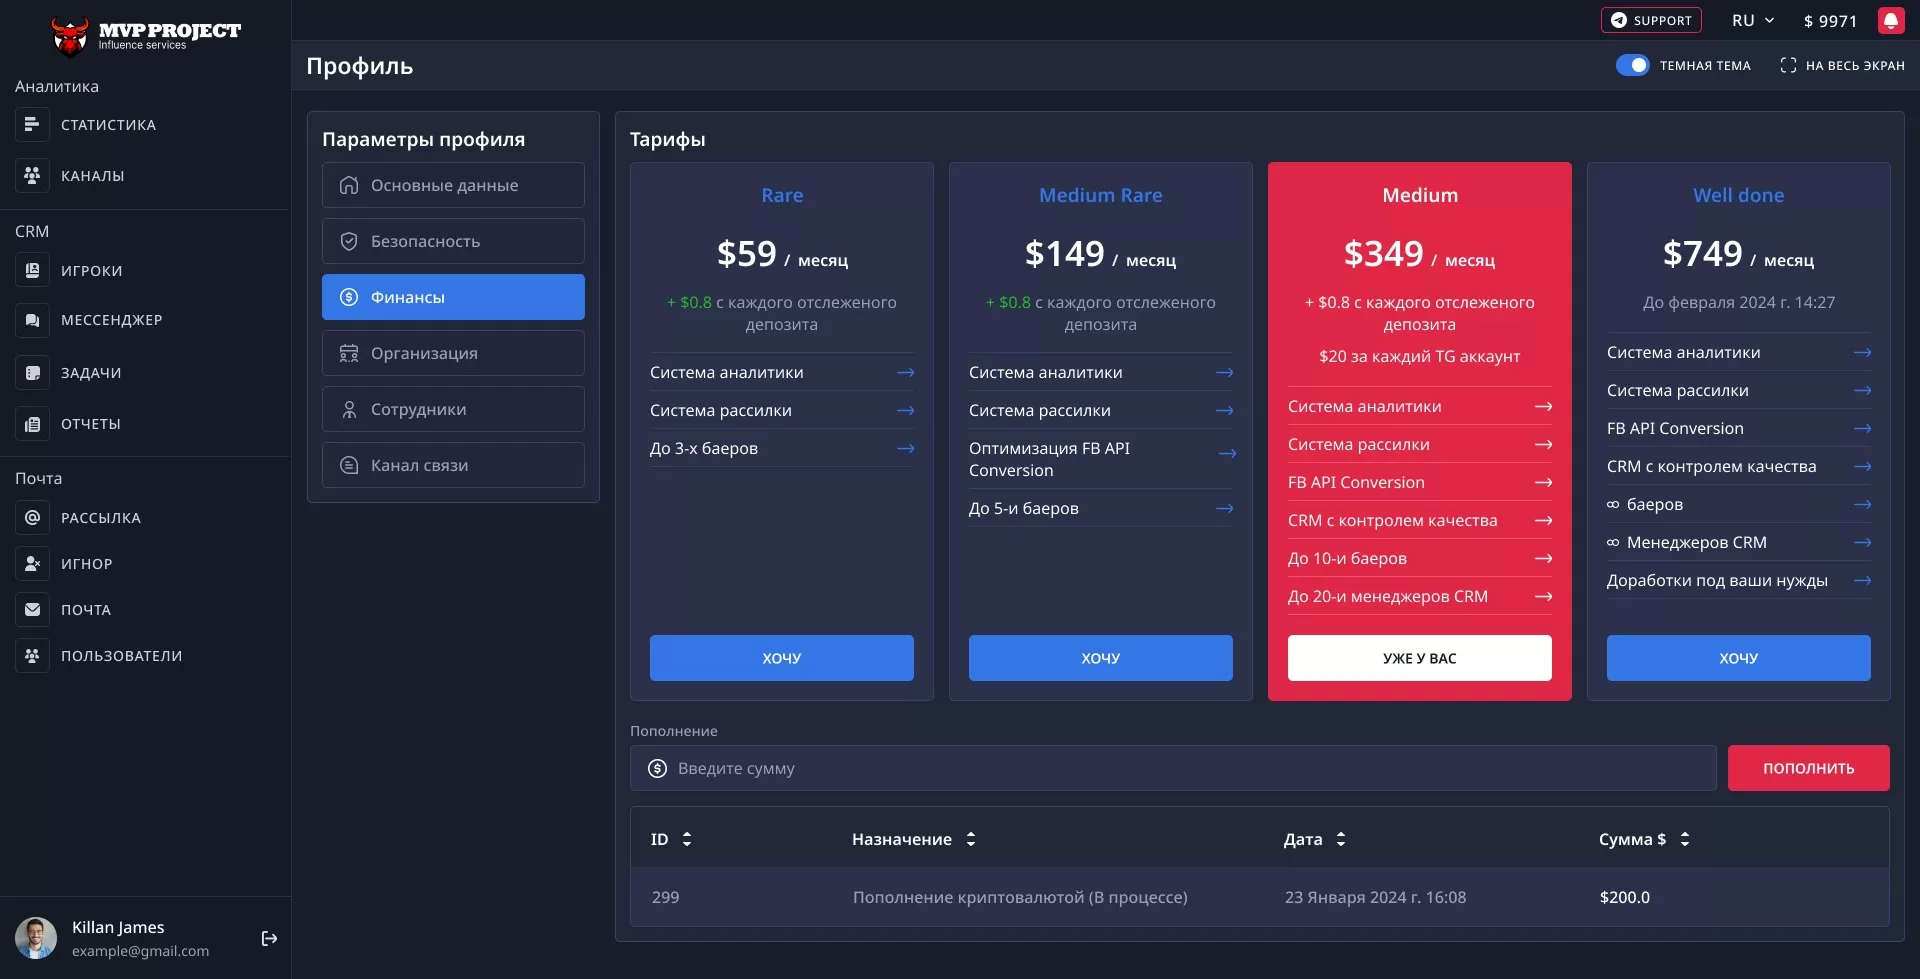The image size is (1920, 979).
Task: Enable fullscreen with На весь экран control
Action: (1789, 64)
